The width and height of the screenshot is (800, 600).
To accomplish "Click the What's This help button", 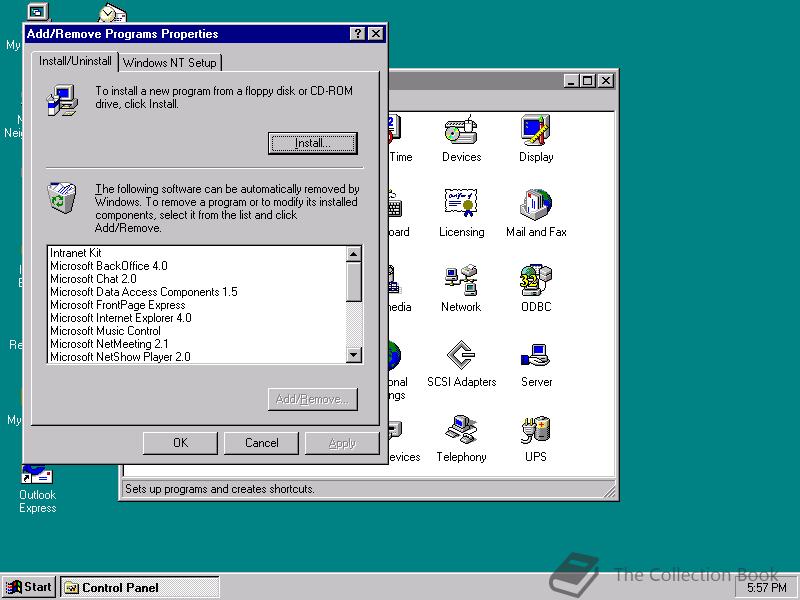I will (358, 34).
